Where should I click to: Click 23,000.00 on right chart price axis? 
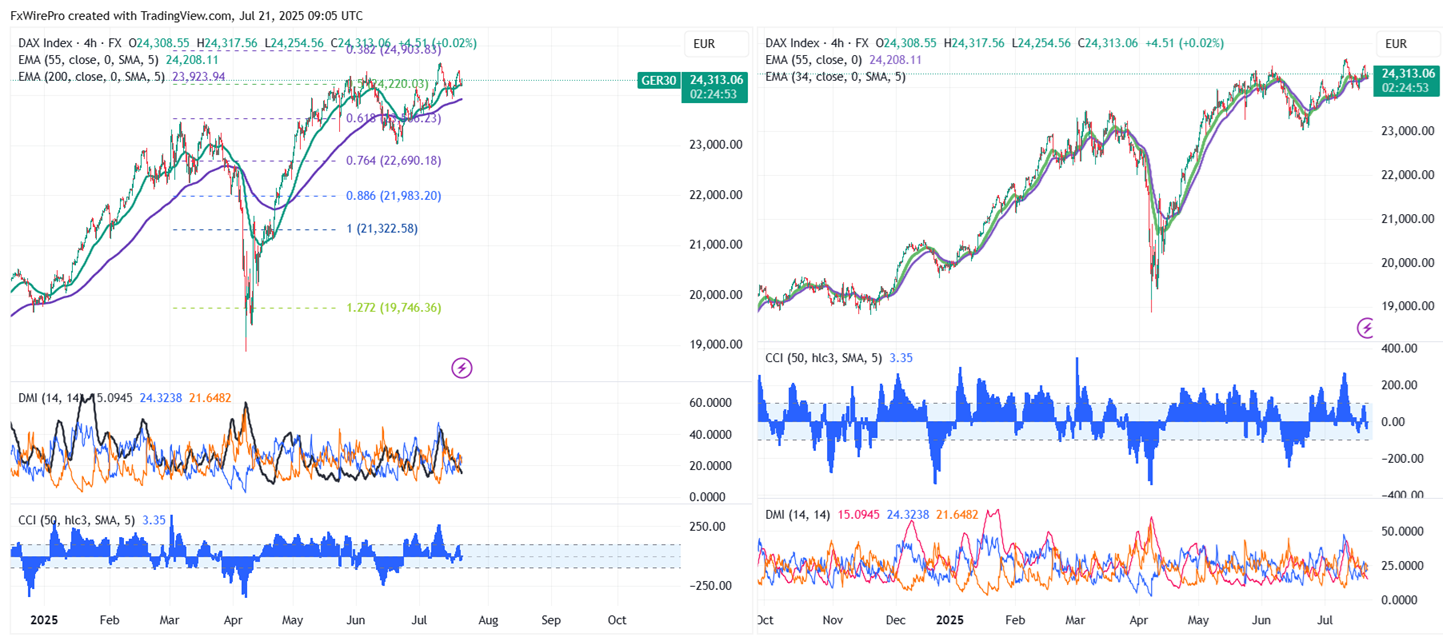(1409, 131)
